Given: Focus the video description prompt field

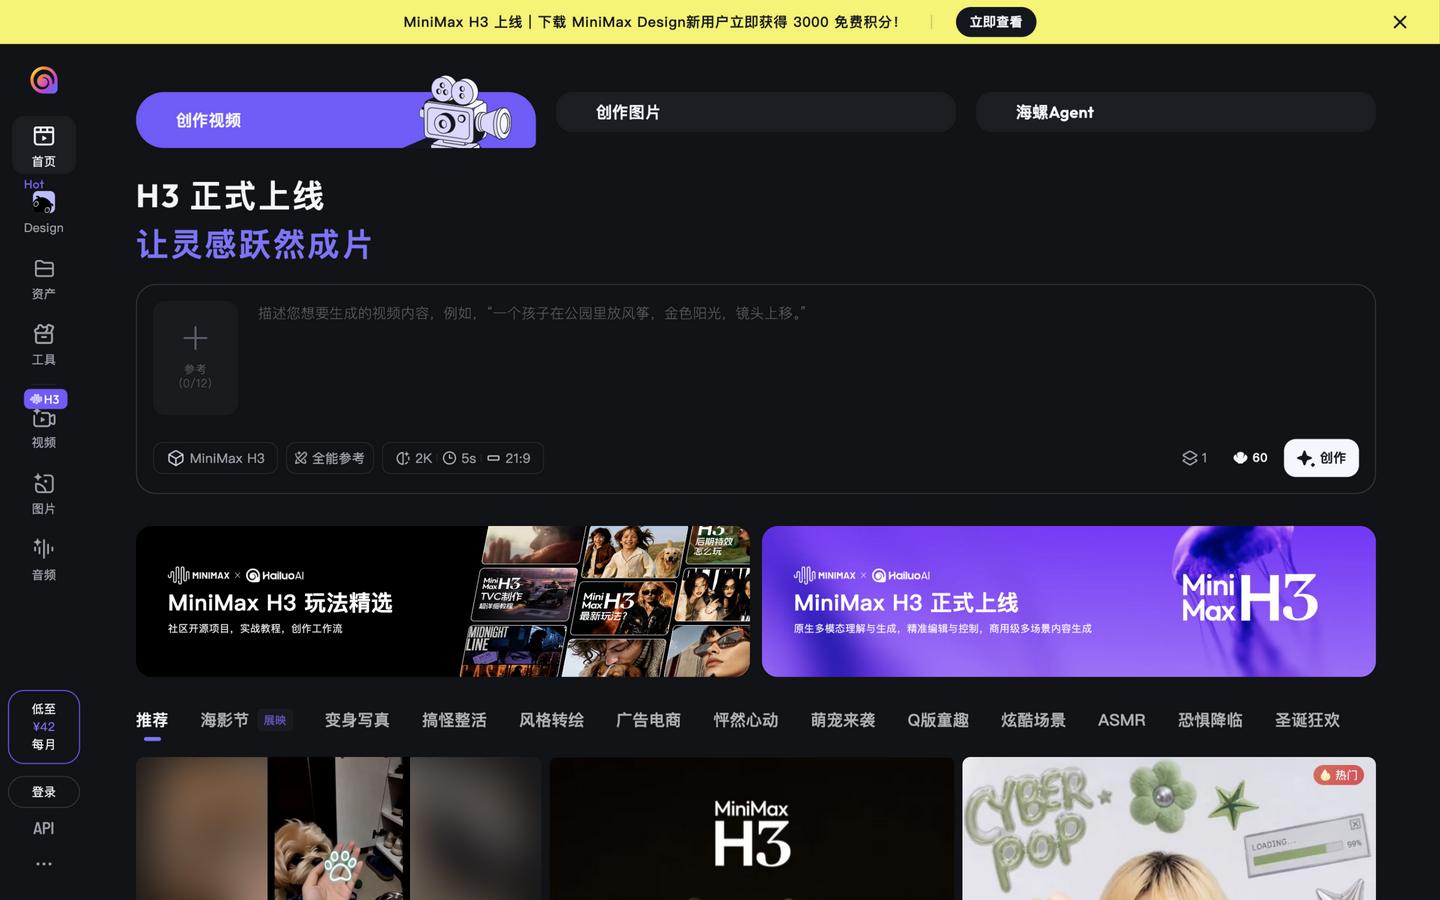Looking at the screenshot, I should (808, 360).
